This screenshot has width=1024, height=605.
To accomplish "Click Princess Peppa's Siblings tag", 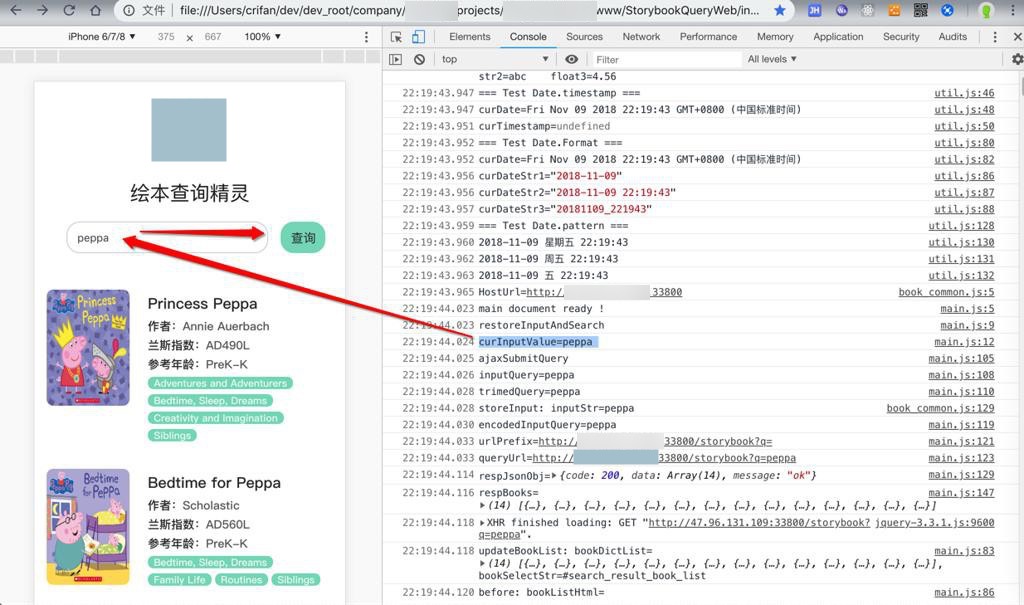I will [x=172, y=435].
